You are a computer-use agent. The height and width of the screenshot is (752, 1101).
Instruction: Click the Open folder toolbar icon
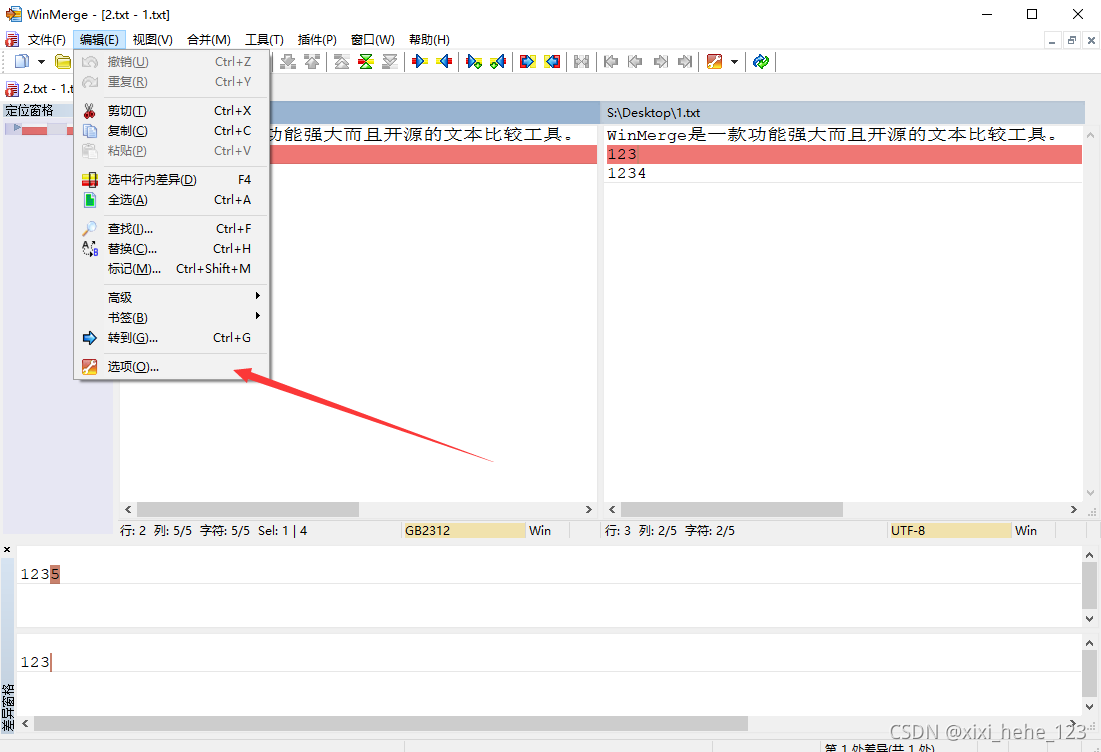[63, 62]
